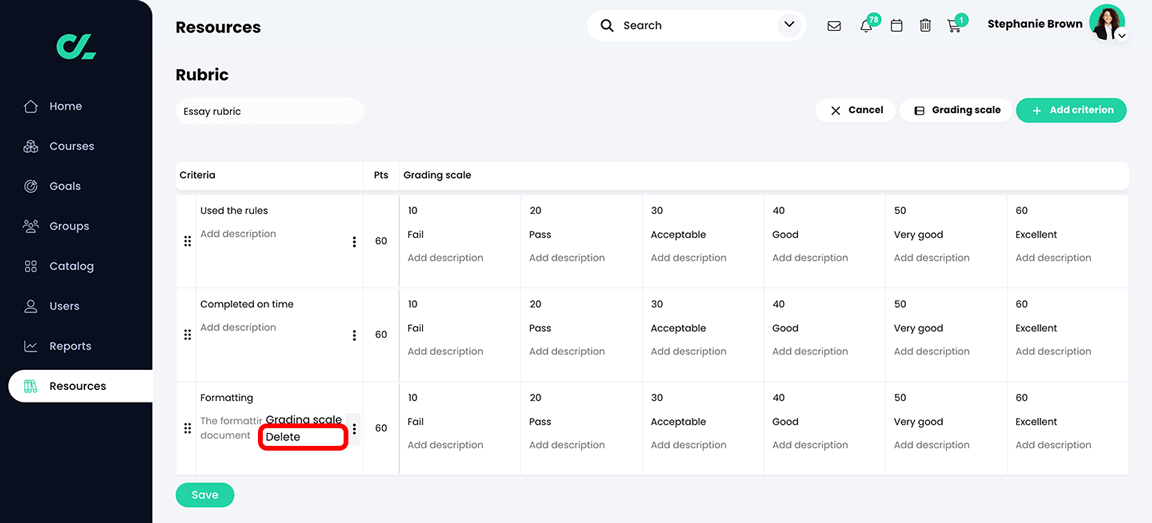Image resolution: width=1152 pixels, height=523 pixels.
Task: Click the Used the rules criterion title
Action: 234,211
